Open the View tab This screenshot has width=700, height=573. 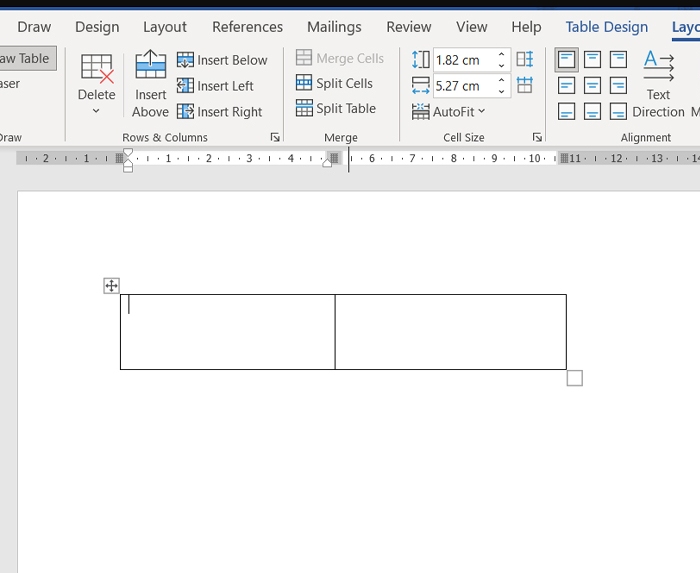tap(472, 27)
